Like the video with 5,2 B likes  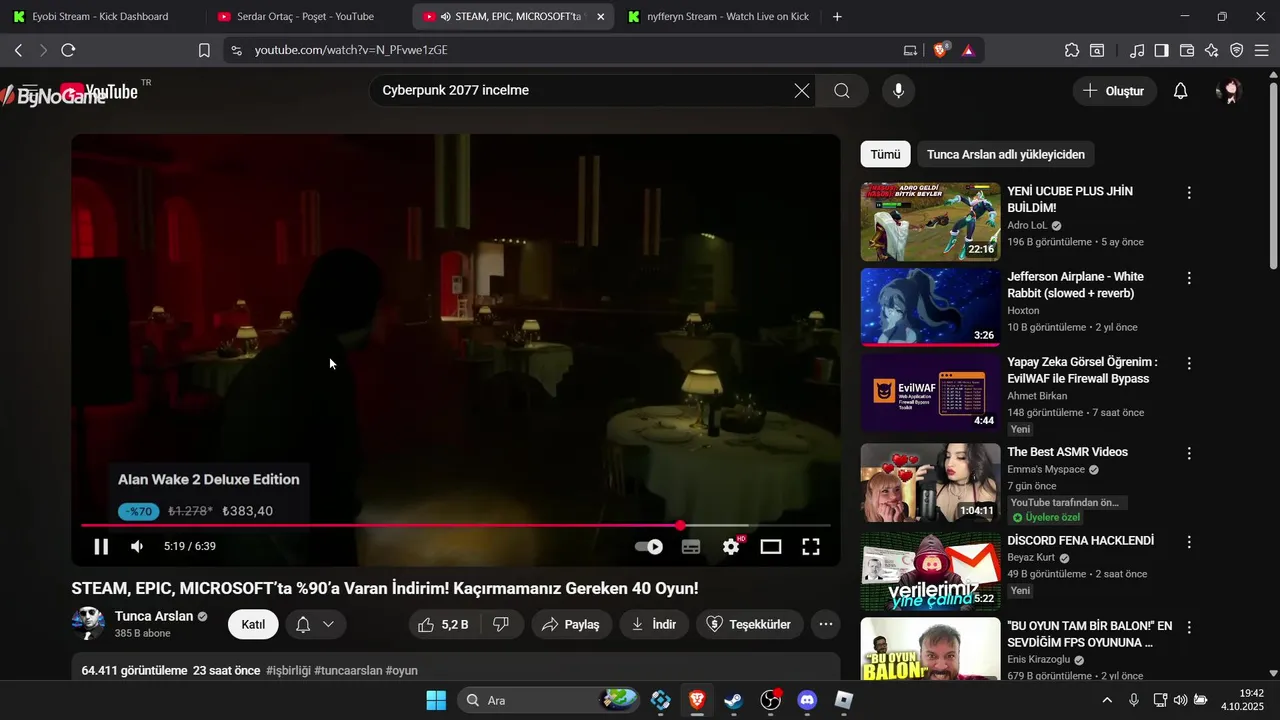pos(444,624)
